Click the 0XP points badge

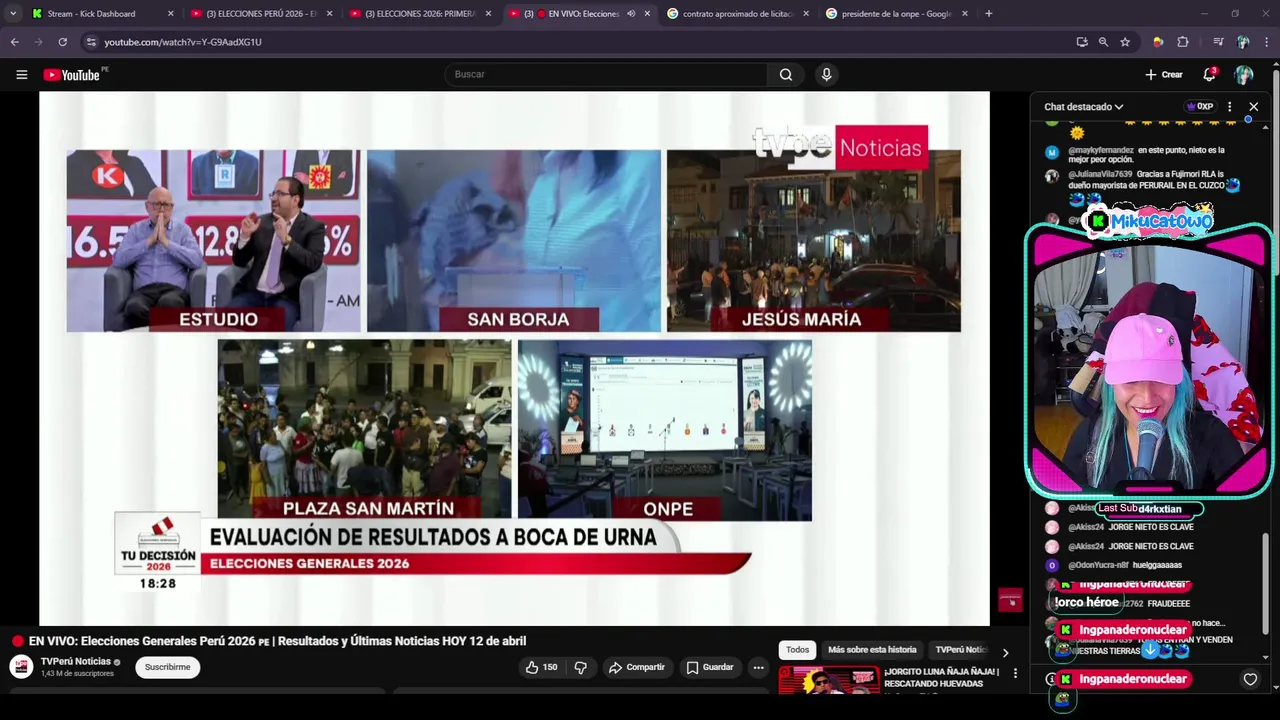pos(1200,107)
